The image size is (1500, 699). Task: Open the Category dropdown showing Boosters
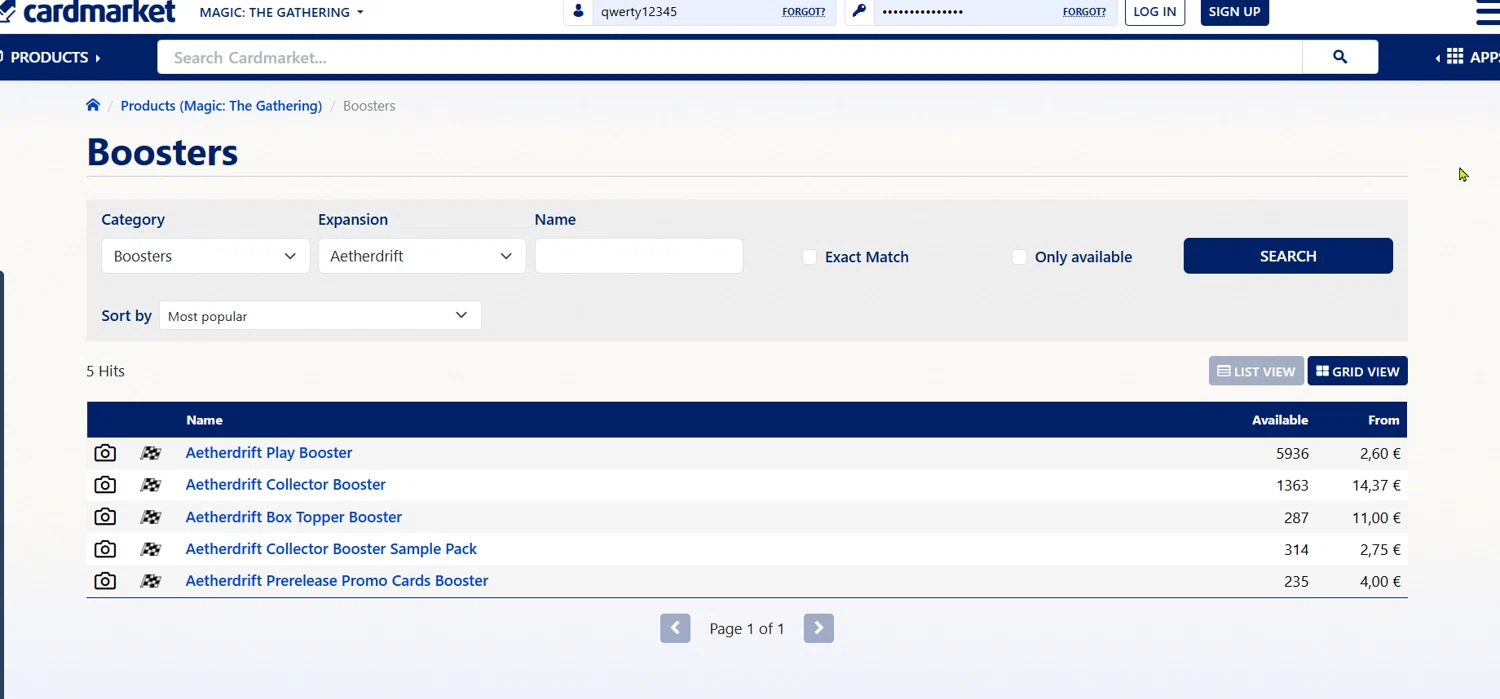coord(205,256)
